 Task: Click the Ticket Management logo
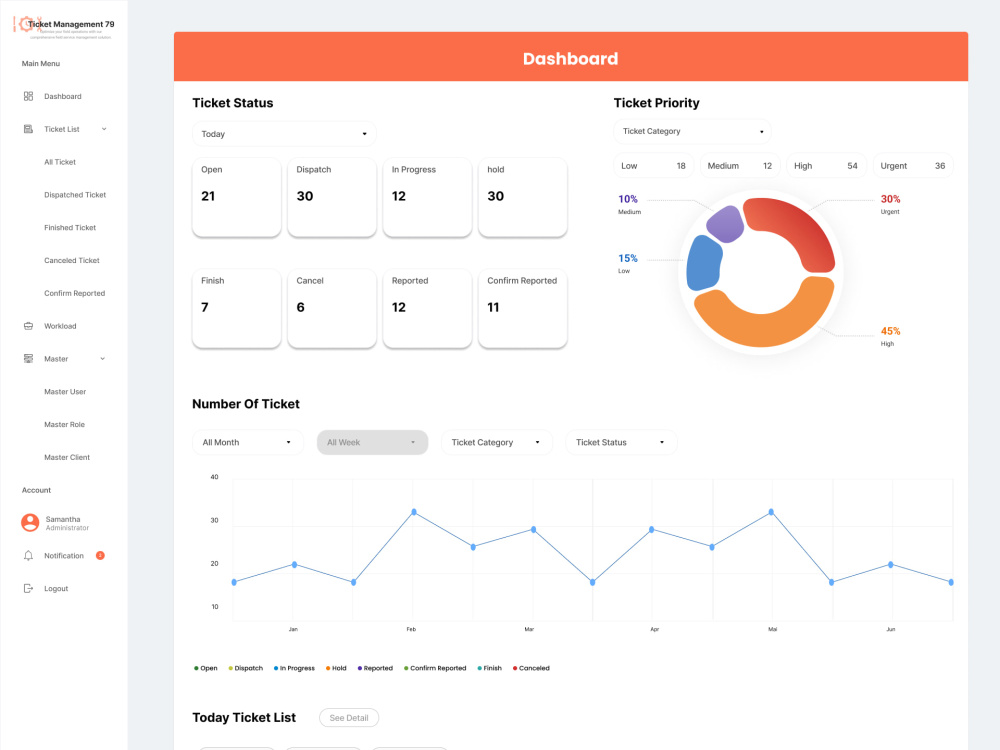(x=64, y=27)
